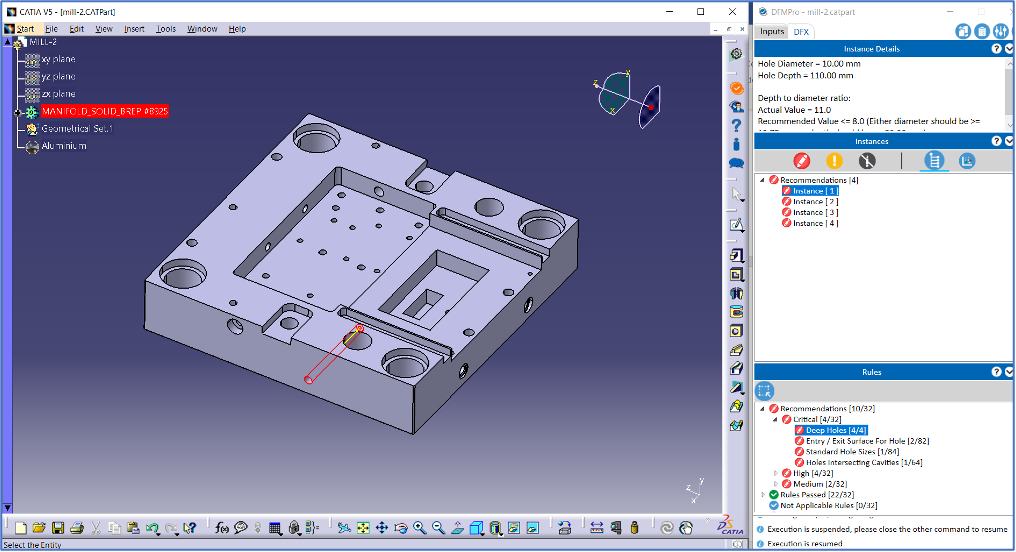
Task: Click the Instance Details vertical scrollbar
Action: click(x=1009, y=94)
